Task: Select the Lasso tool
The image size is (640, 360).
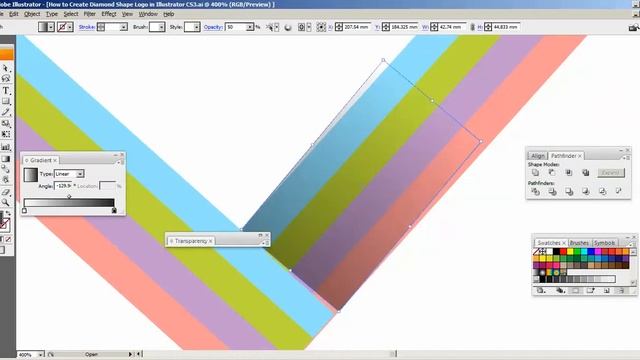Action: pos(5,79)
